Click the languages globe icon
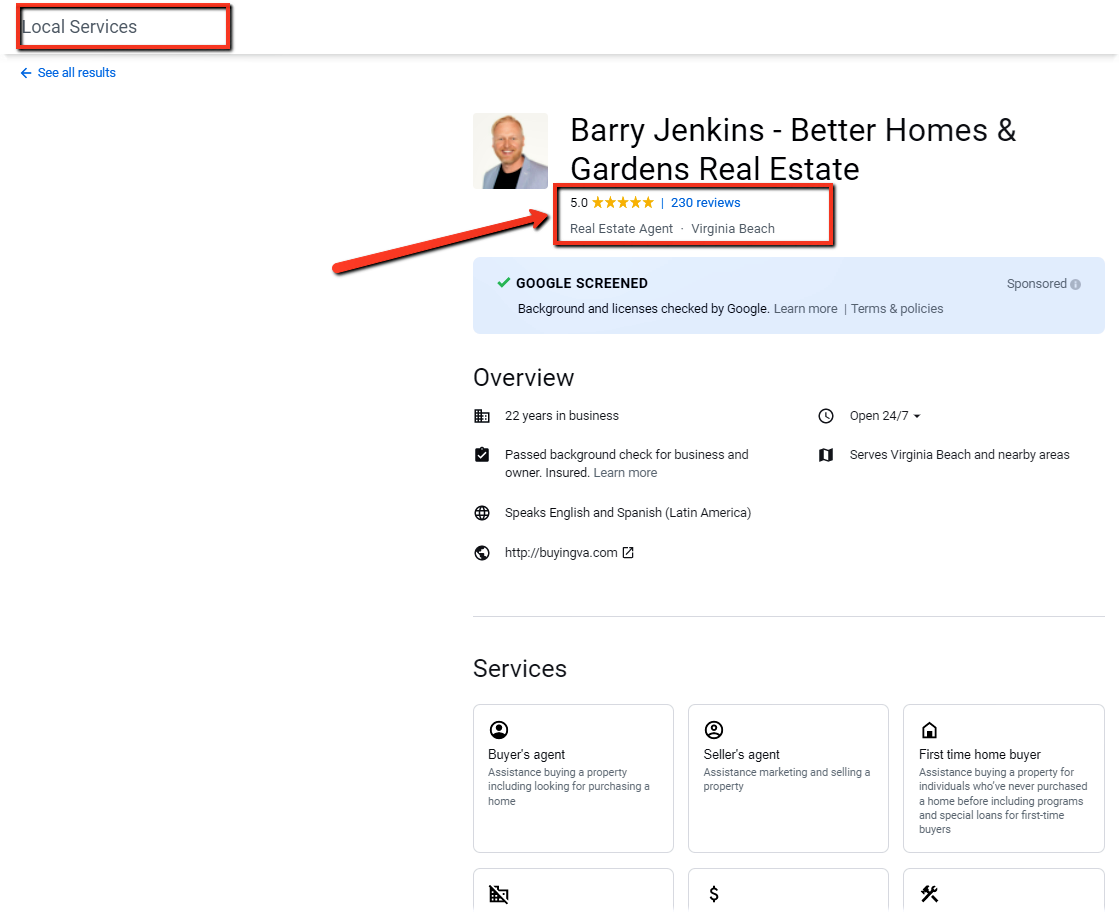This screenshot has width=1119, height=912. pos(482,513)
